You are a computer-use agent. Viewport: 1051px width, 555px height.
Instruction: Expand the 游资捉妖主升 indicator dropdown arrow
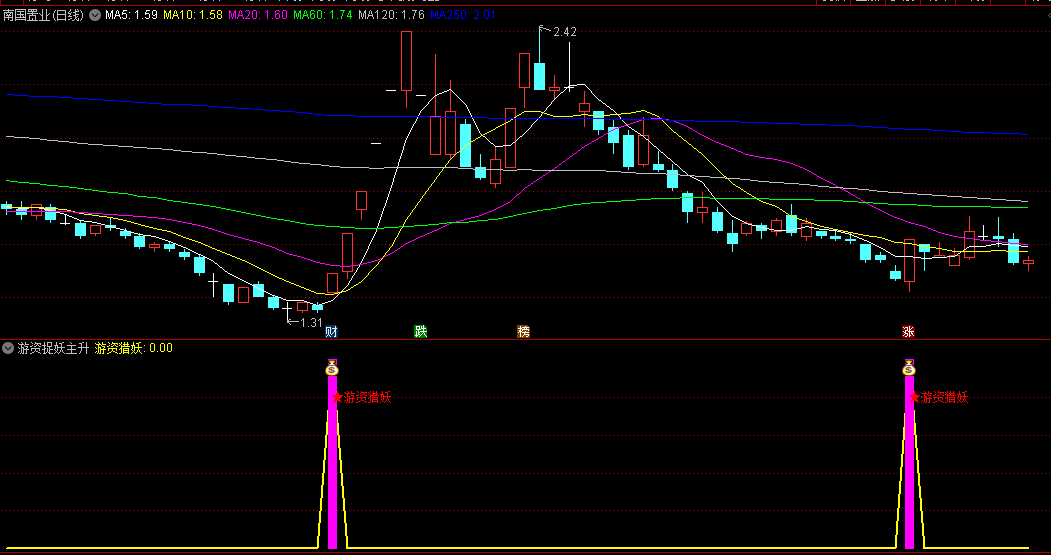(x=9, y=348)
